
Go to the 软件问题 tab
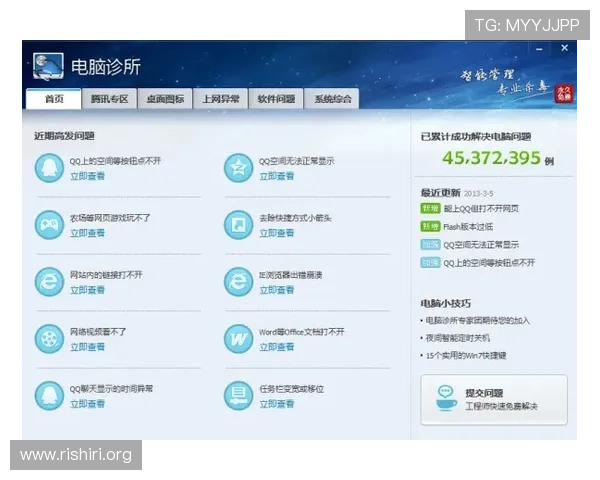276,99
